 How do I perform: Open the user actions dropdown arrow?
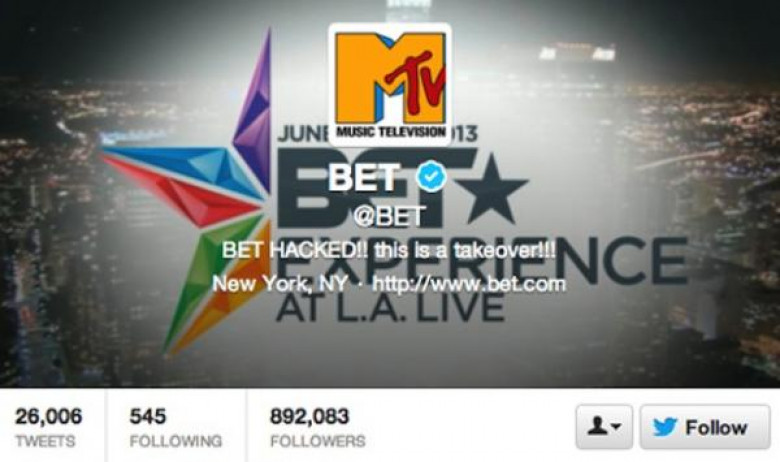(x=615, y=427)
